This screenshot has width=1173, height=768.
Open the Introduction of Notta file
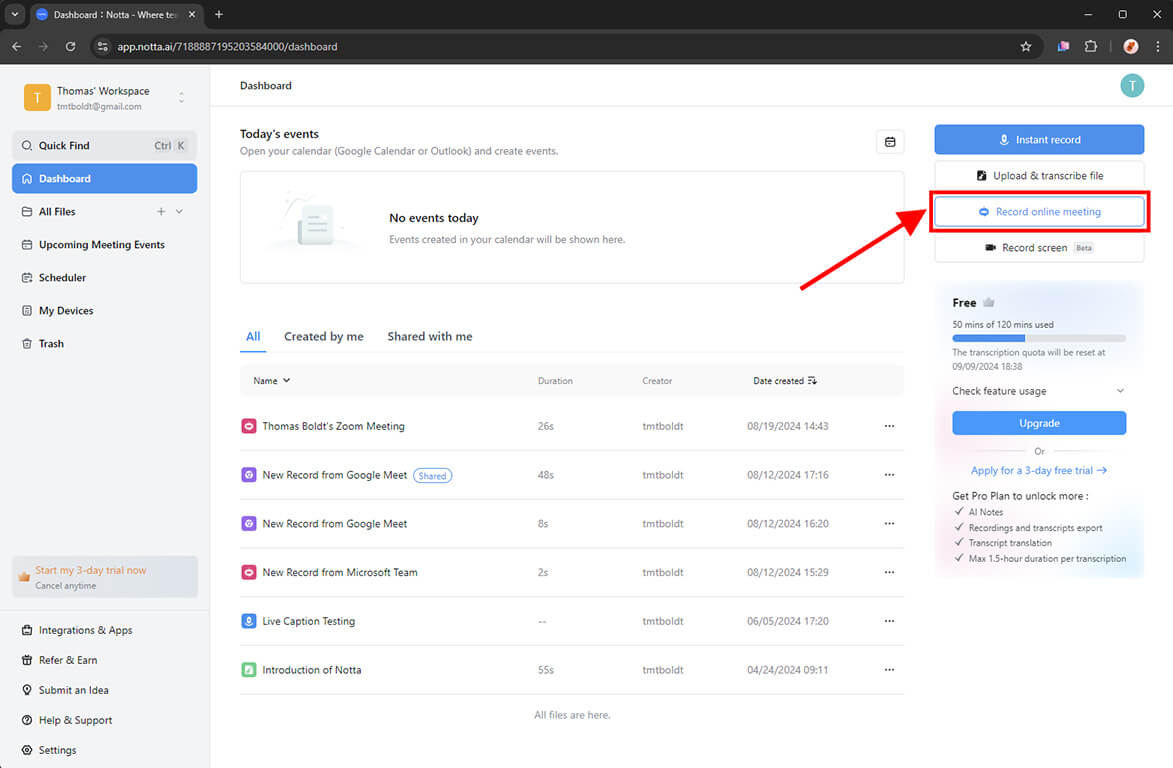pos(311,670)
